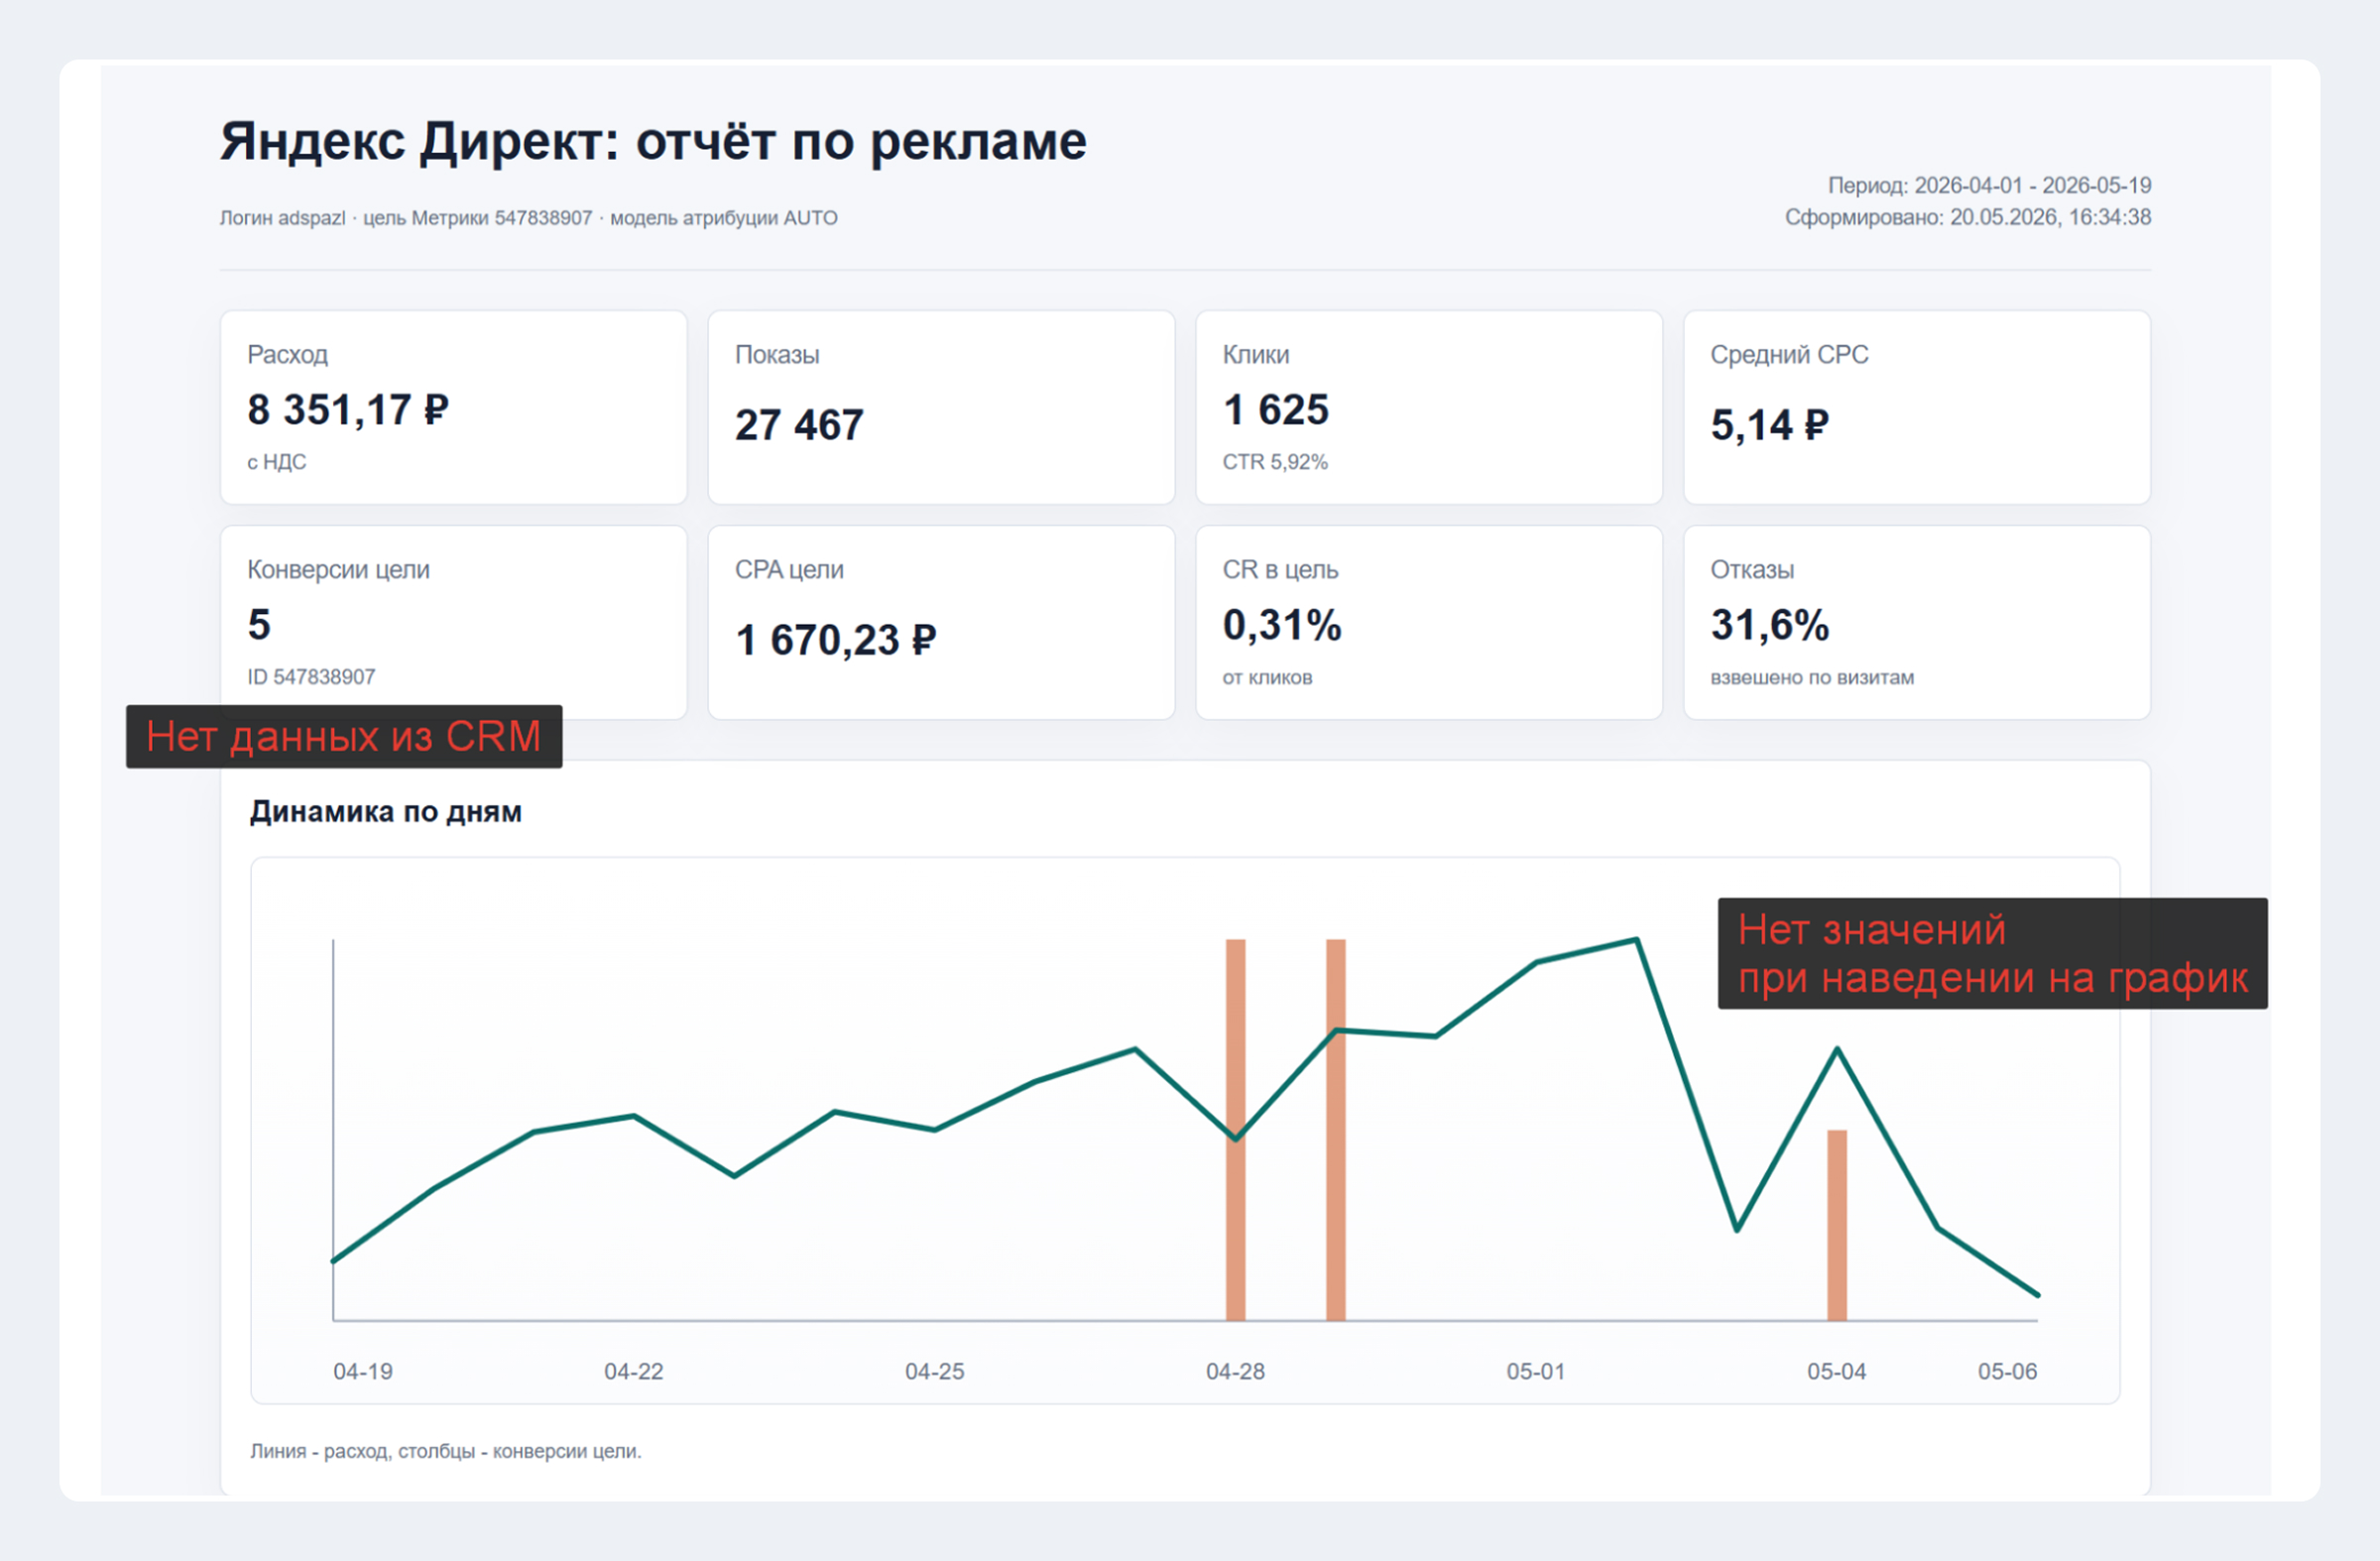2380x1561 pixels.
Task: Click the "Средний CPC" card label
Action: 1789,355
